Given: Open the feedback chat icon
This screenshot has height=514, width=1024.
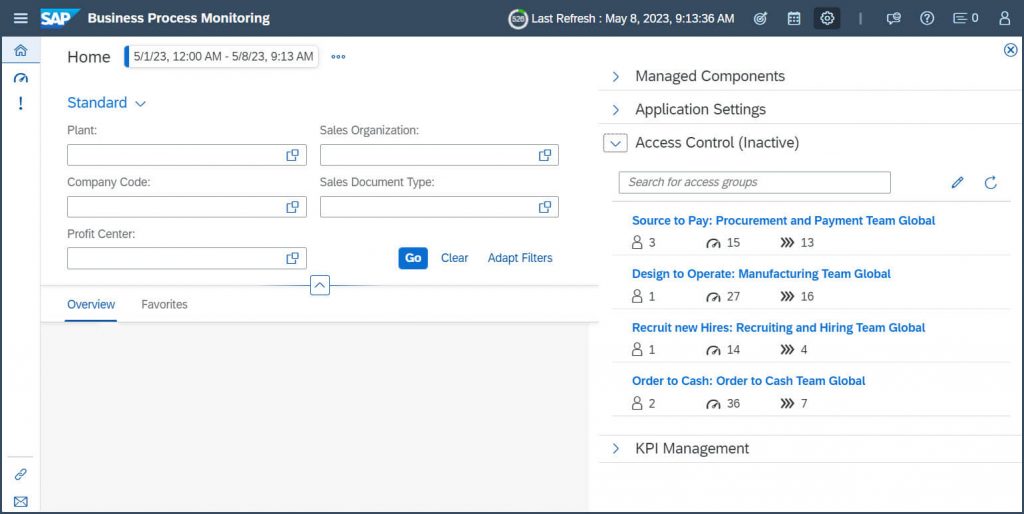Looking at the screenshot, I should (x=893, y=18).
